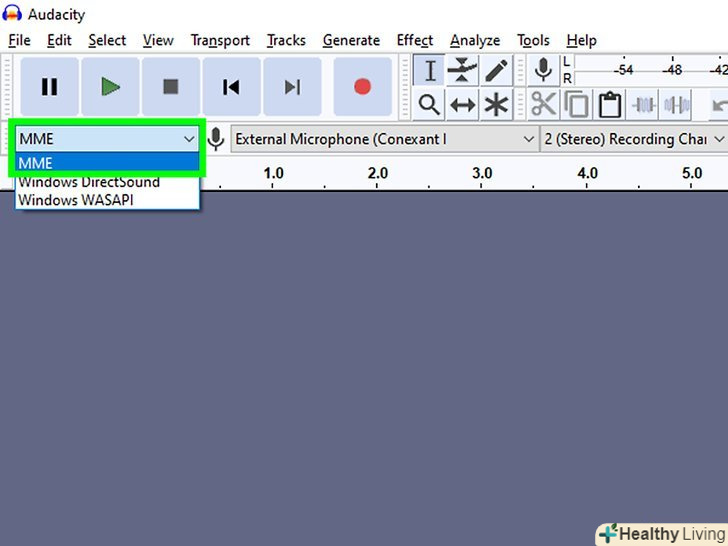Stop playback with the Stop button
Viewport: 728px width, 546px height.
(171, 87)
